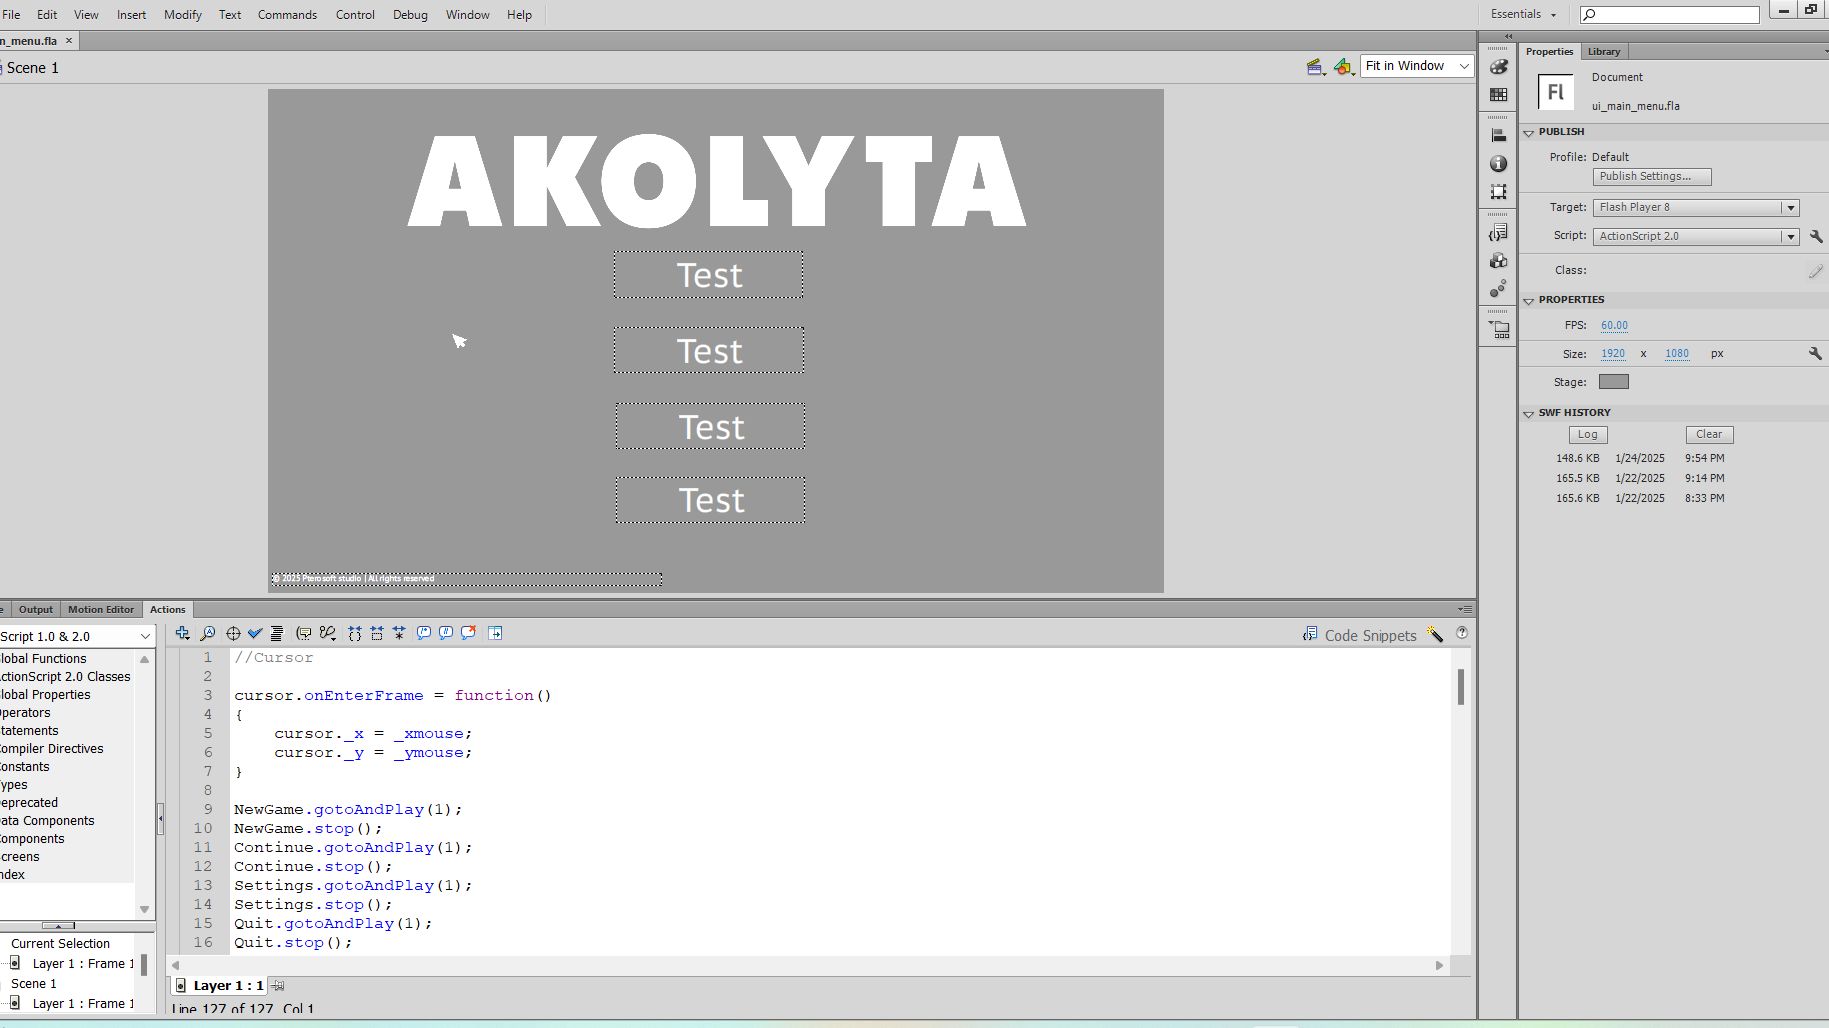Open Code Snippets from Actions panel

click(1360, 635)
